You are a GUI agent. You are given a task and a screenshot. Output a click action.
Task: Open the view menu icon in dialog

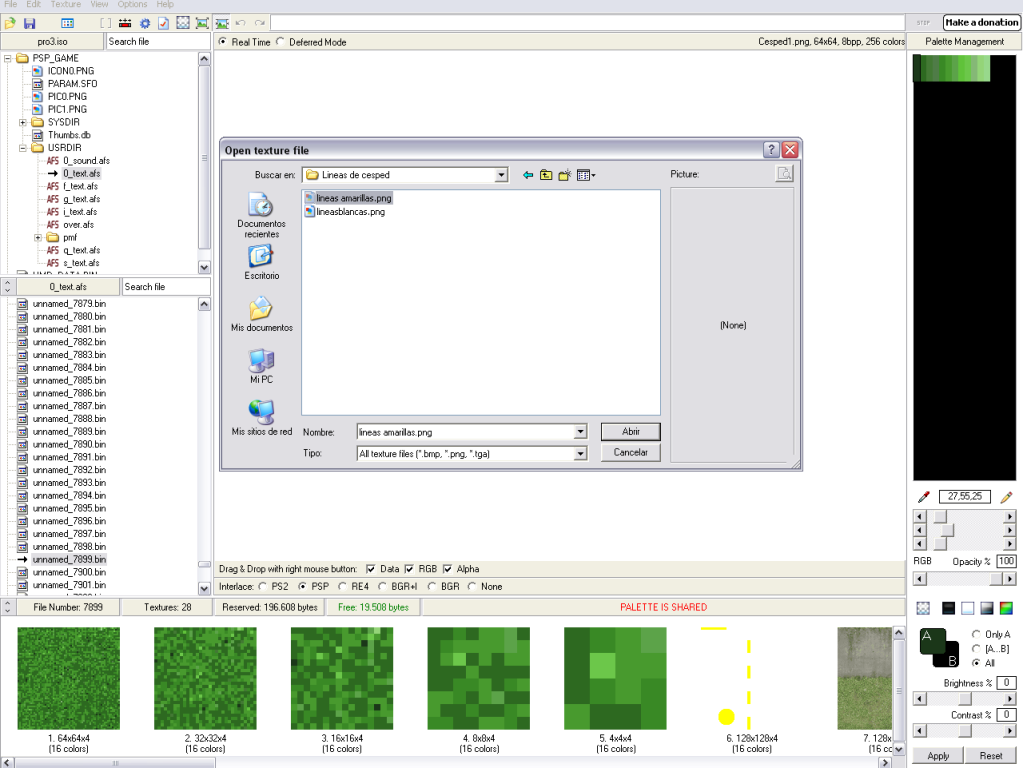(x=586, y=175)
